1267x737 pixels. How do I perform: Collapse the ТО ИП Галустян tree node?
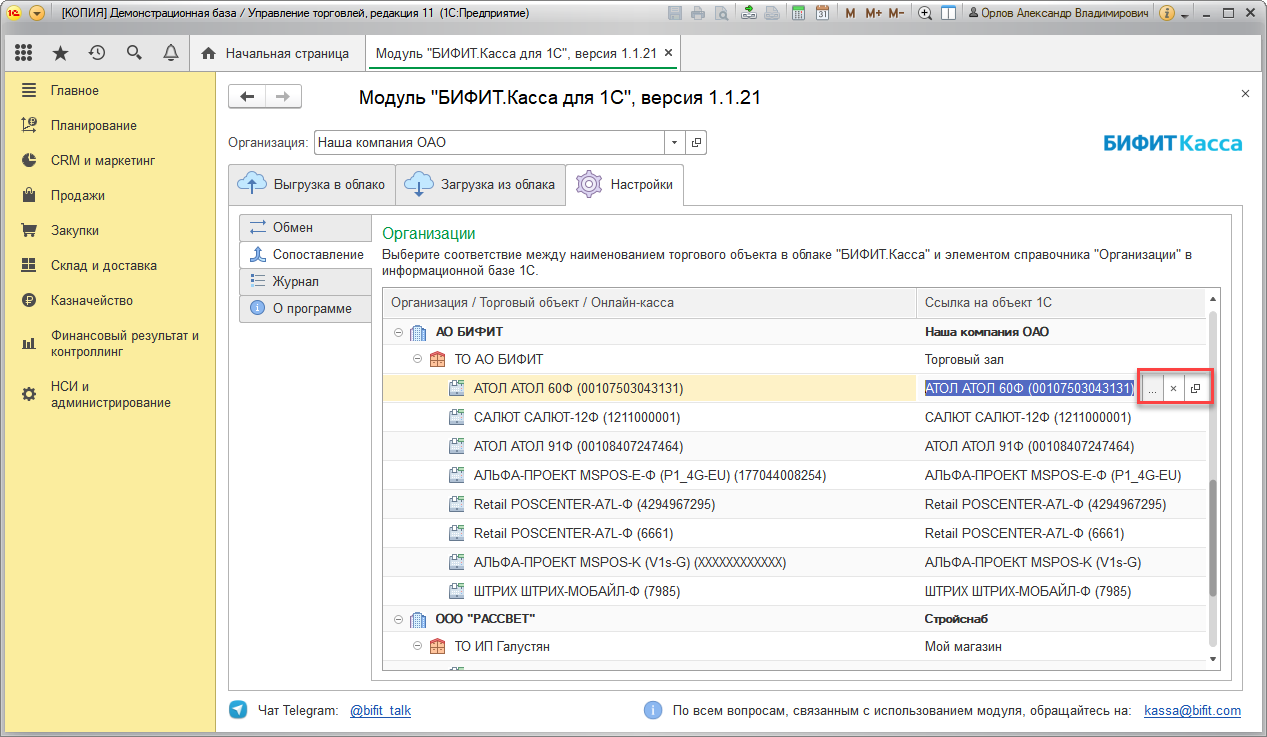coord(418,646)
